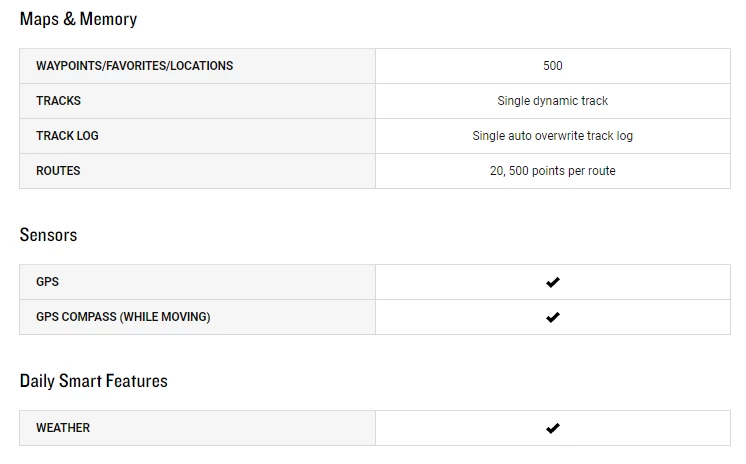
Task: Select the "20, 500 points per route" value
Action: click(553, 171)
